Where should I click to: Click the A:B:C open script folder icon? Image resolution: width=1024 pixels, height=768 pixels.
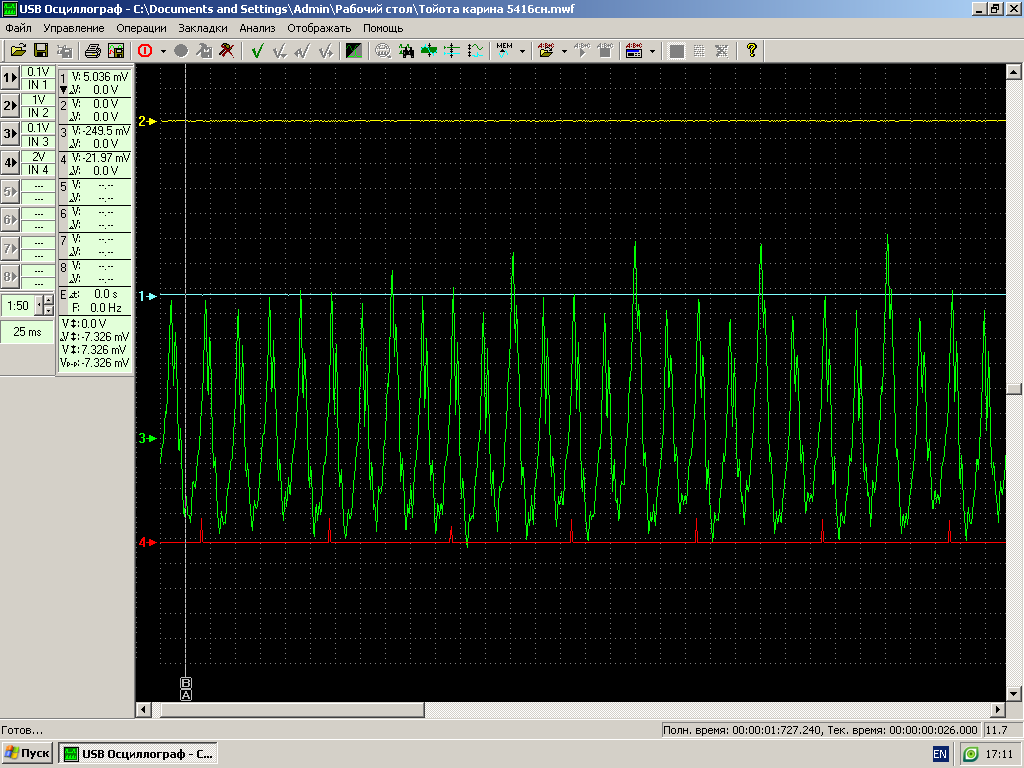coord(546,50)
